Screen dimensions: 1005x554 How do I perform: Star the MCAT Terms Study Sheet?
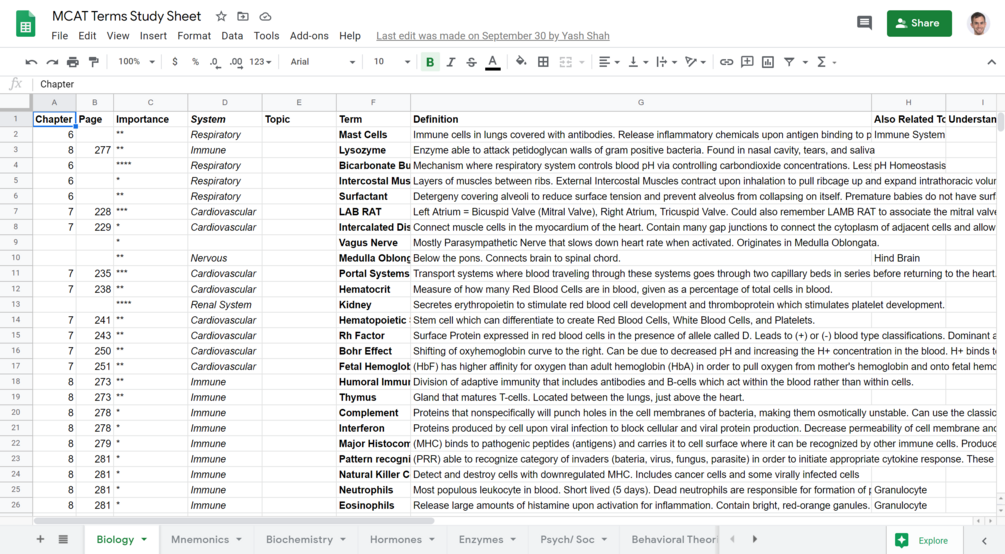coord(221,16)
